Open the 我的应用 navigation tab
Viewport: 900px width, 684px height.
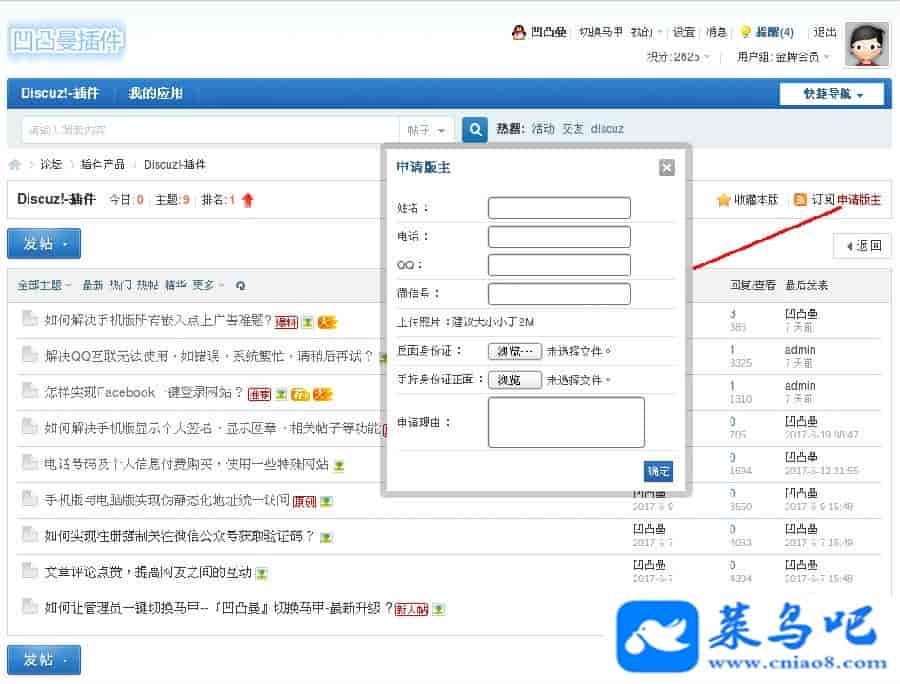coord(156,94)
